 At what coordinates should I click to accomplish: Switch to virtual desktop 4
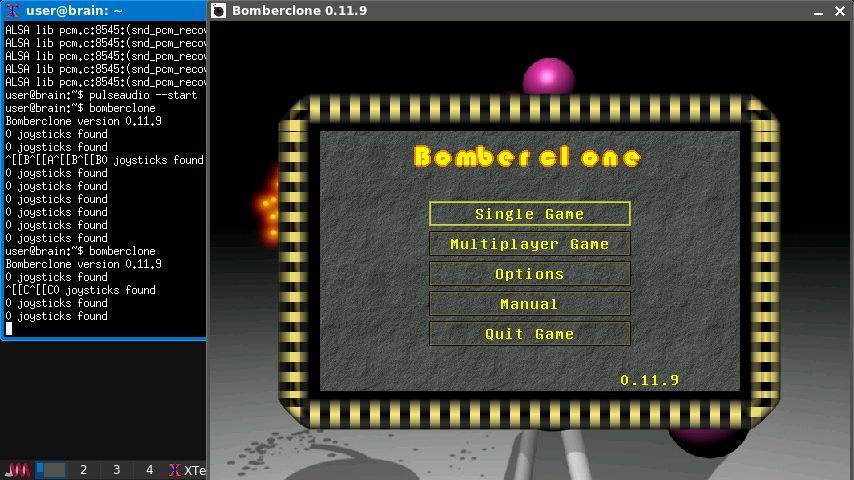point(150,469)
